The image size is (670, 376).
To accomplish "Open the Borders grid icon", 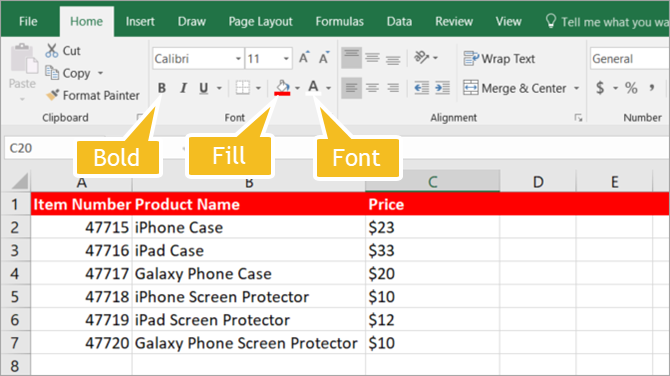I will coord(243,88).
